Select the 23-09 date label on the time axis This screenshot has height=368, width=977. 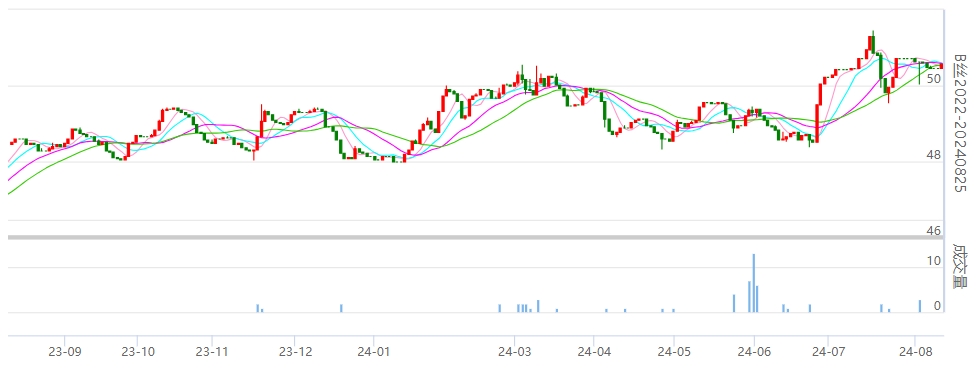coord(64,351)
